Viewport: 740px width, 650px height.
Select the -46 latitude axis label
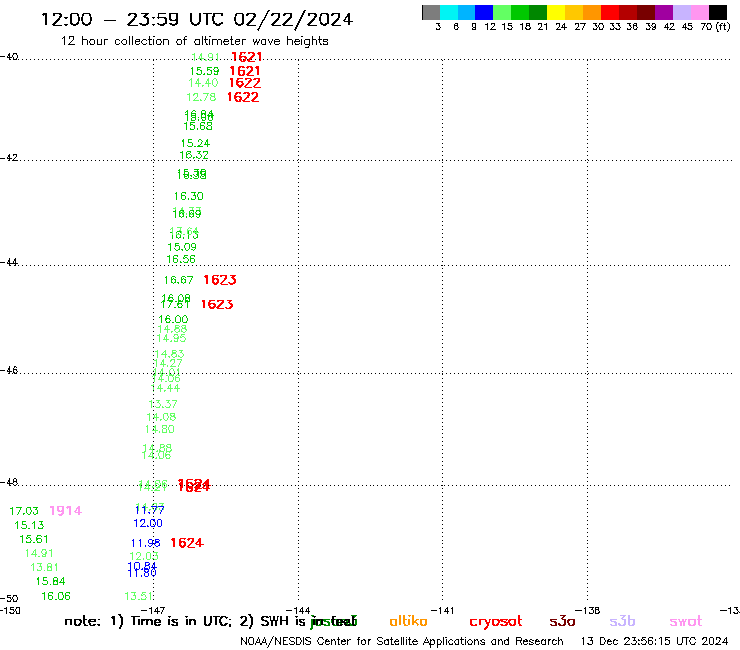point(9,370)
